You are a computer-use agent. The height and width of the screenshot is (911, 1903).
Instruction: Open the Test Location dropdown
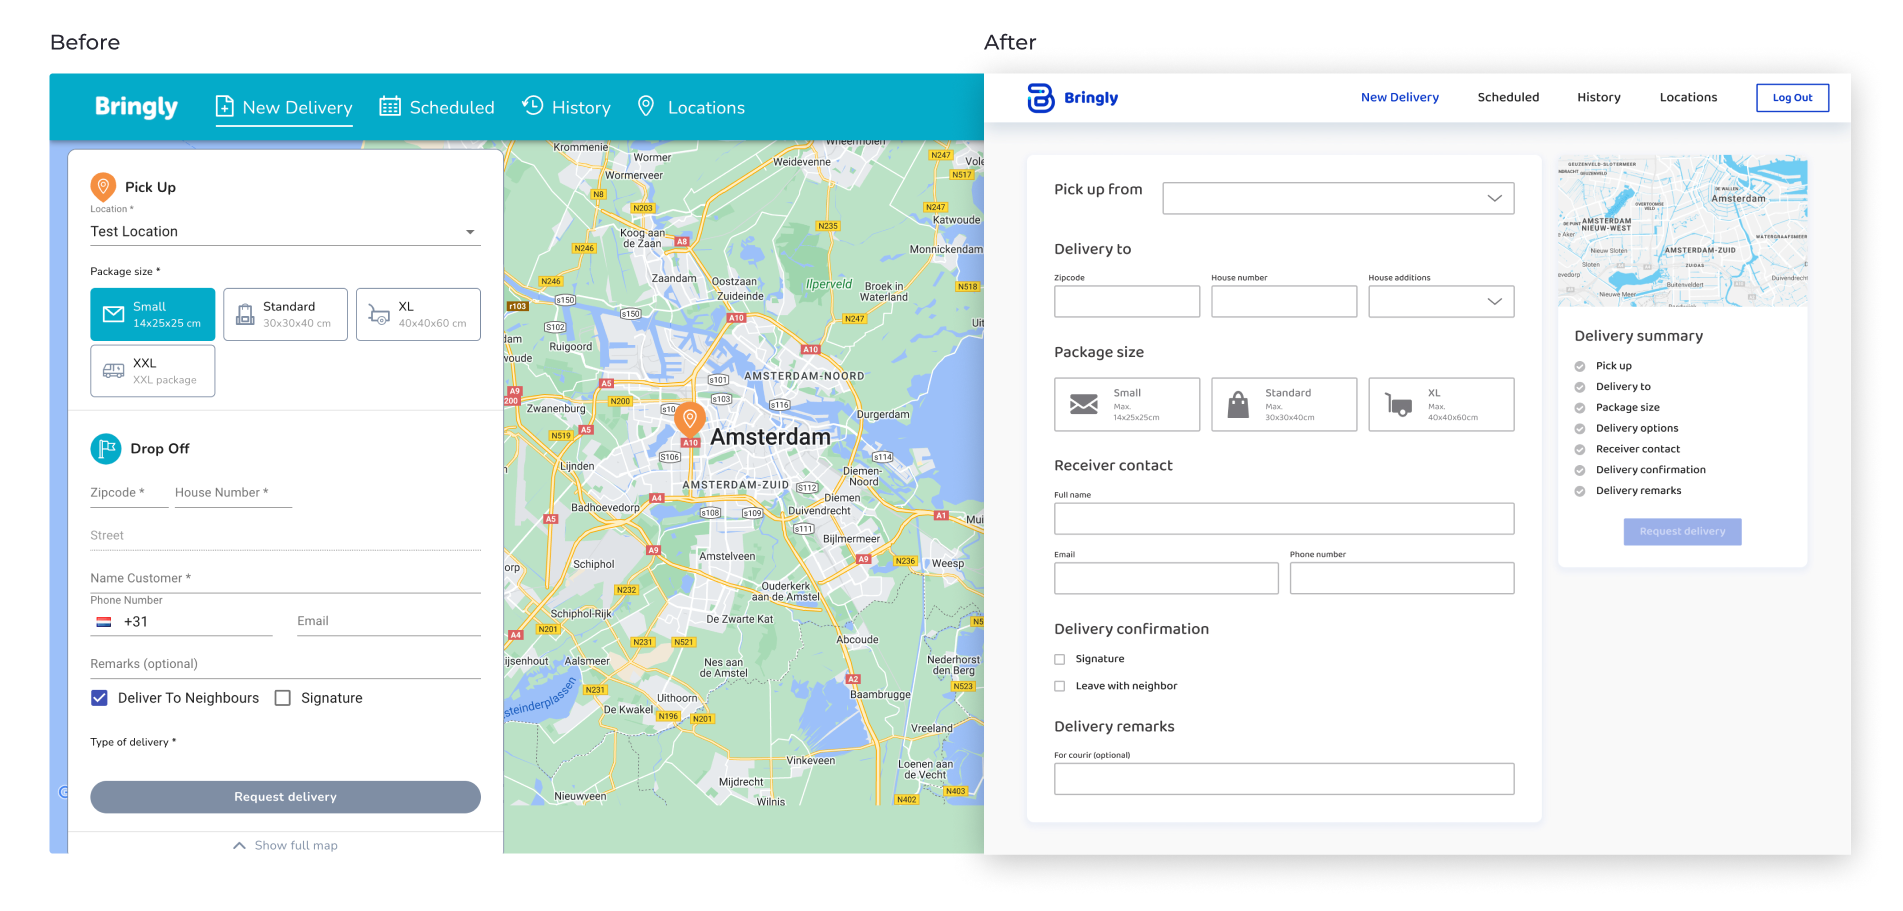(x=285, y=232)
